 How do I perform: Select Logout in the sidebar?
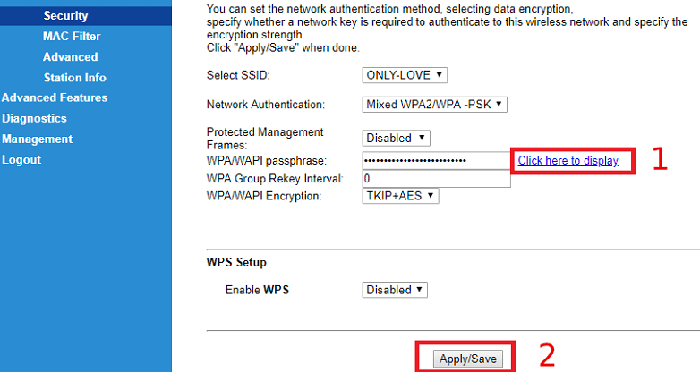click(x=21, y=160)
